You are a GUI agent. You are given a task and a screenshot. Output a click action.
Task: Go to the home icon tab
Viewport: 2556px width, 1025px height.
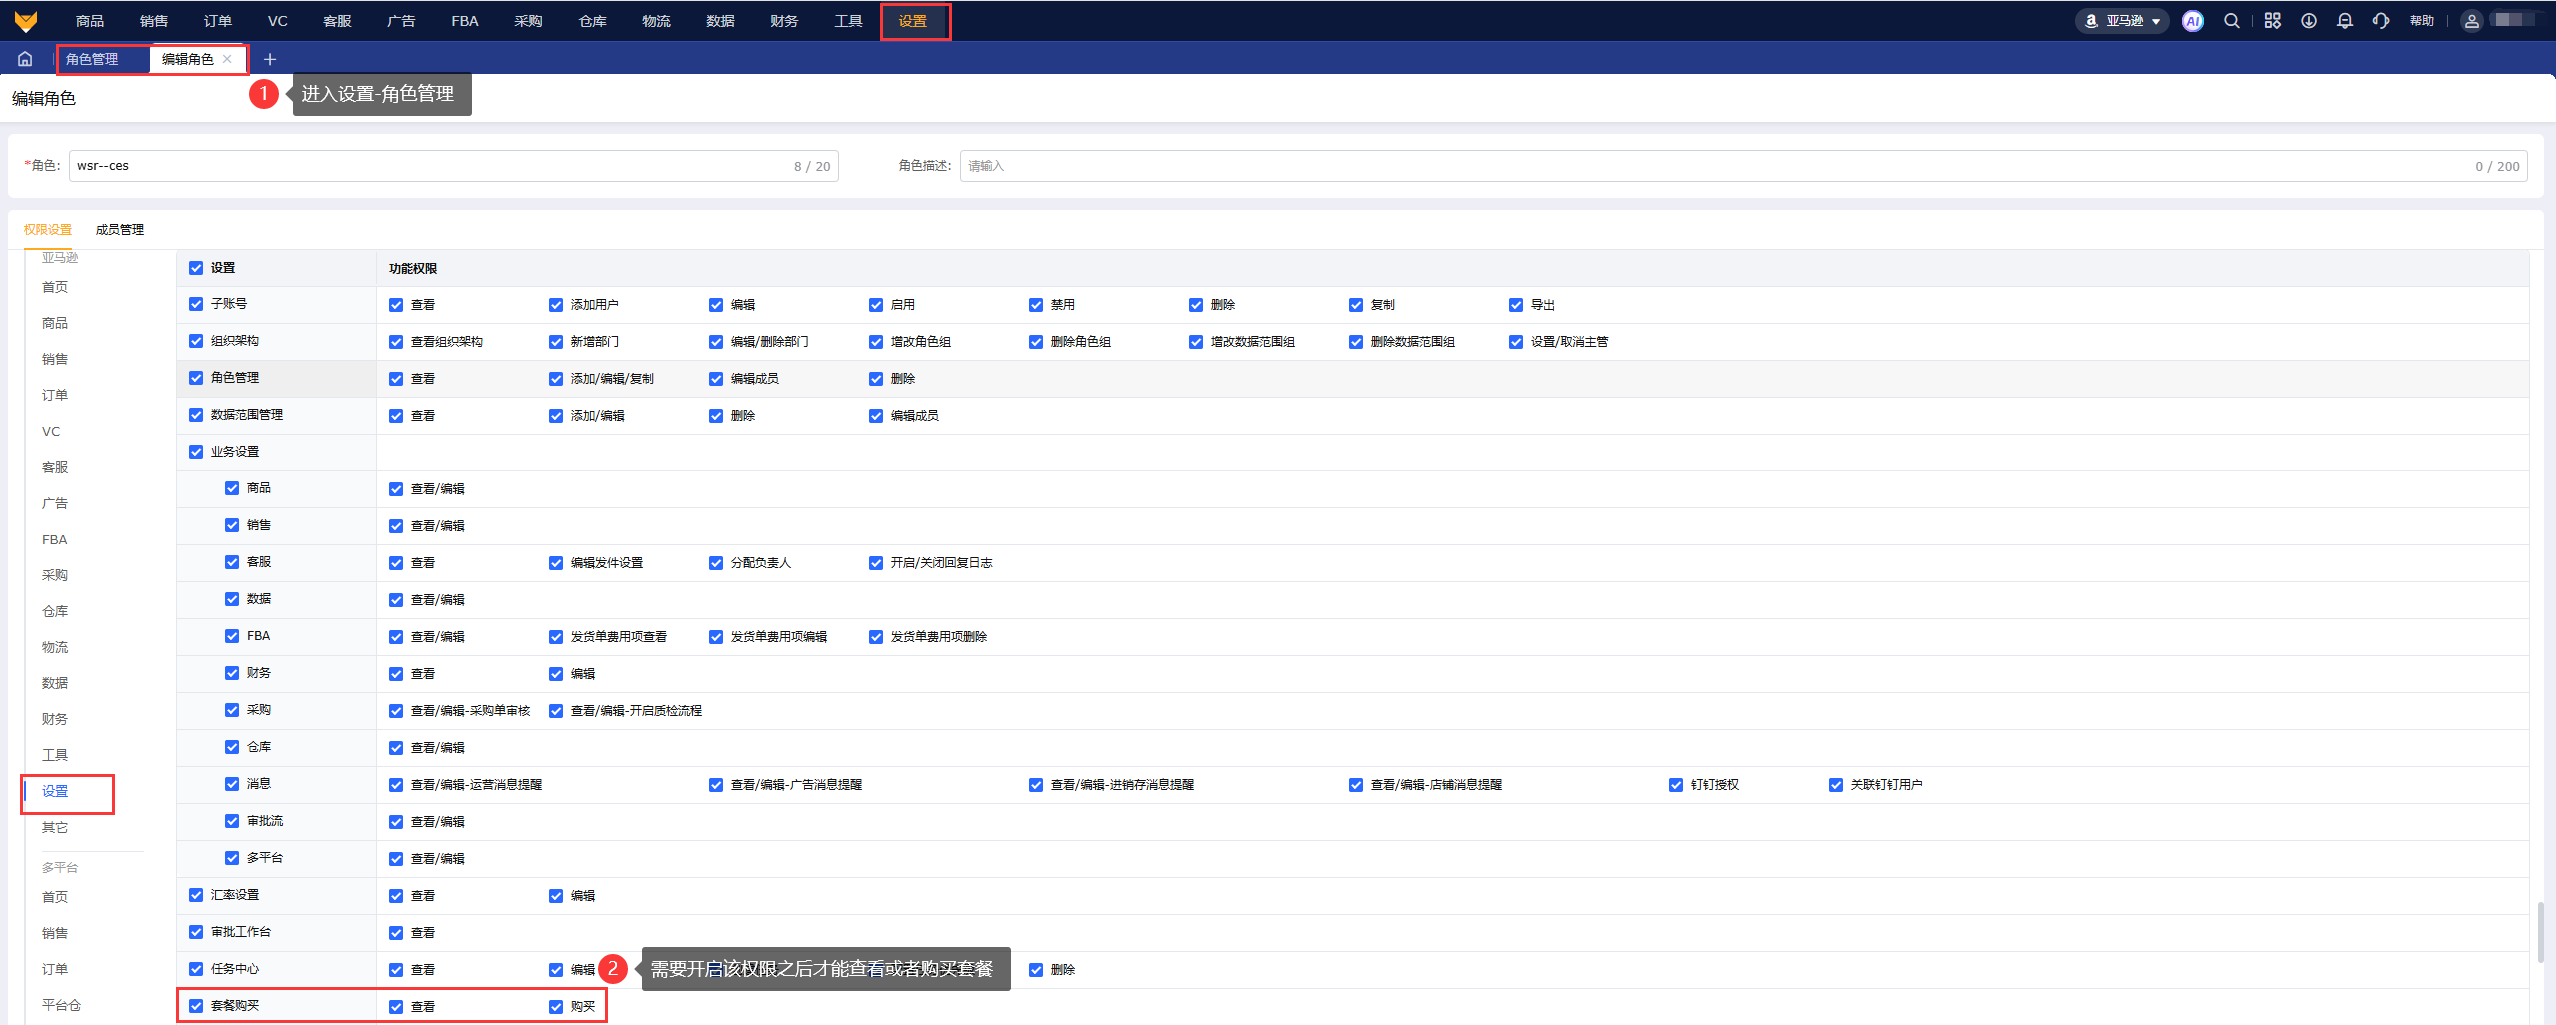coord(25,59)
